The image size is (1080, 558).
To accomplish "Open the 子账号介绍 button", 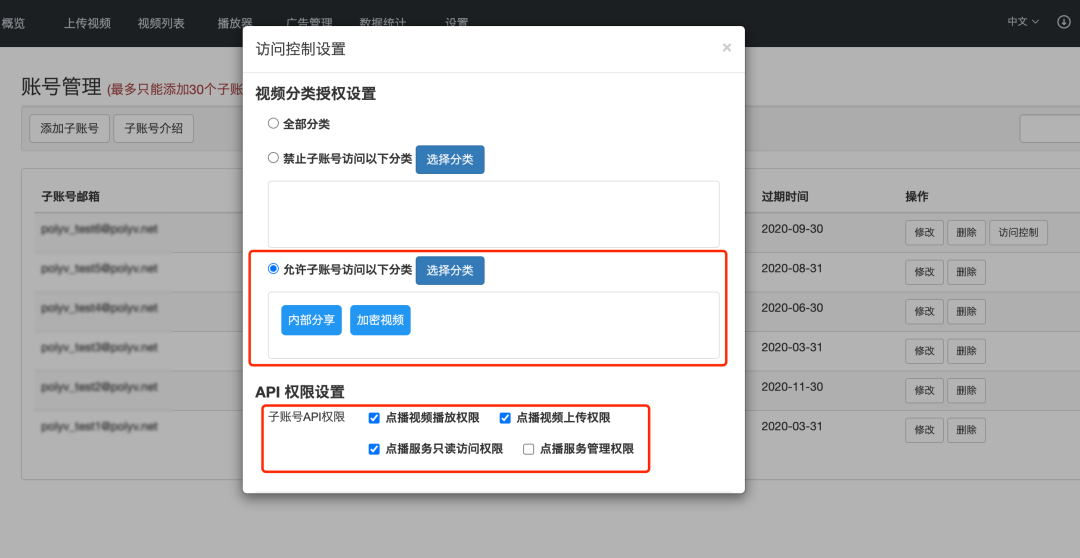I will click(x=154, y=129).
